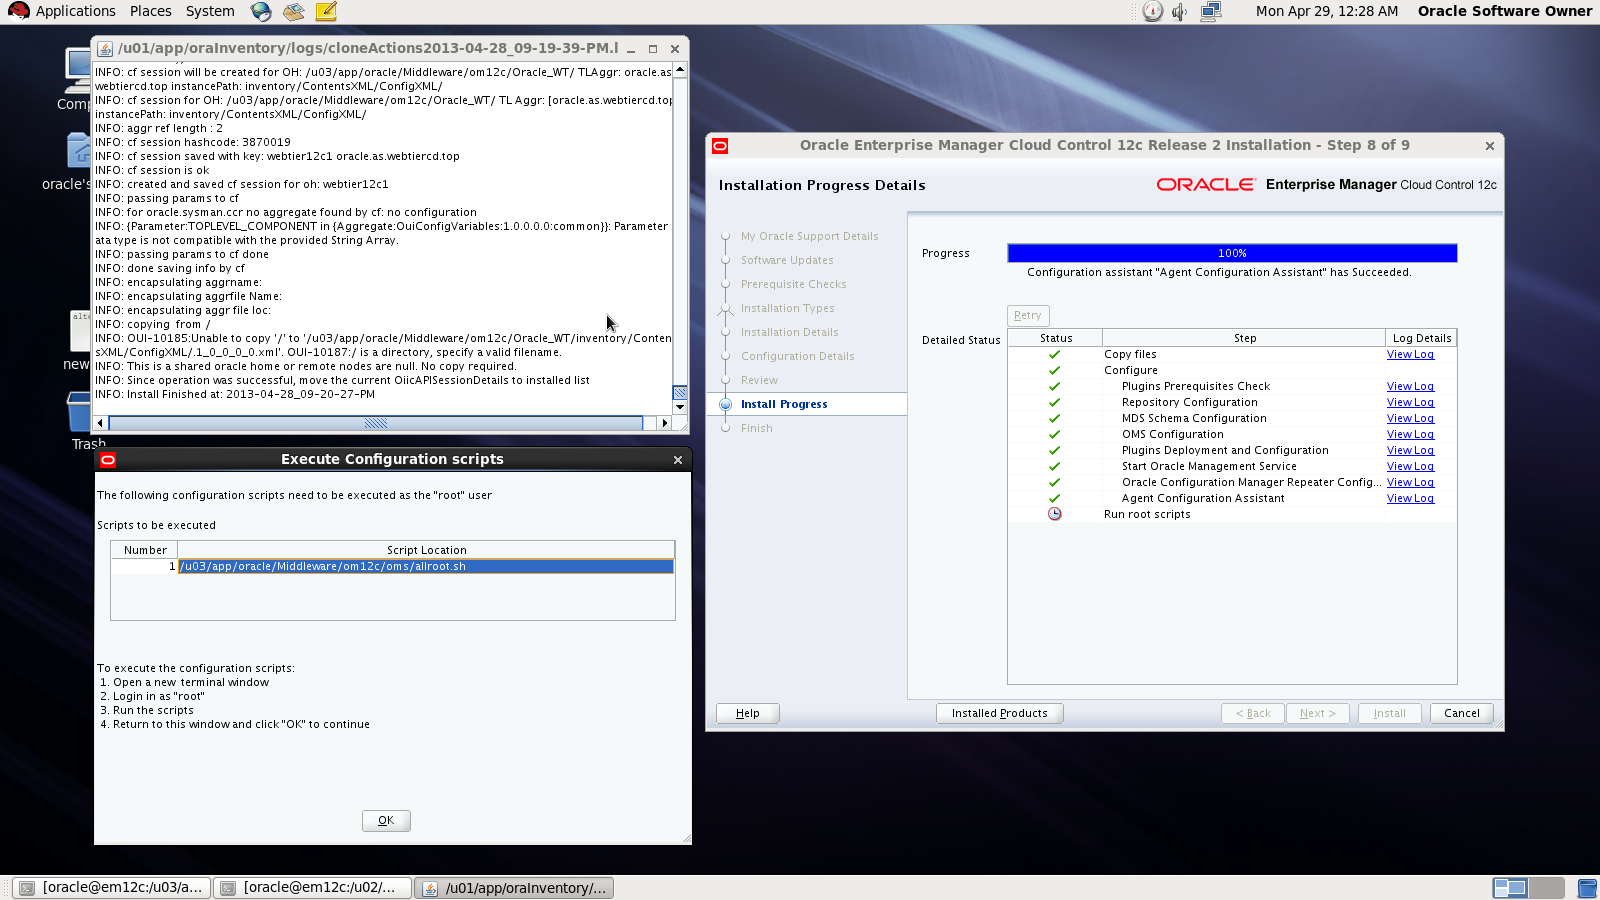1600x900 pixels.
Task: Click the clock status icon for Run root scripts
Action: [x=1054, y=514]
